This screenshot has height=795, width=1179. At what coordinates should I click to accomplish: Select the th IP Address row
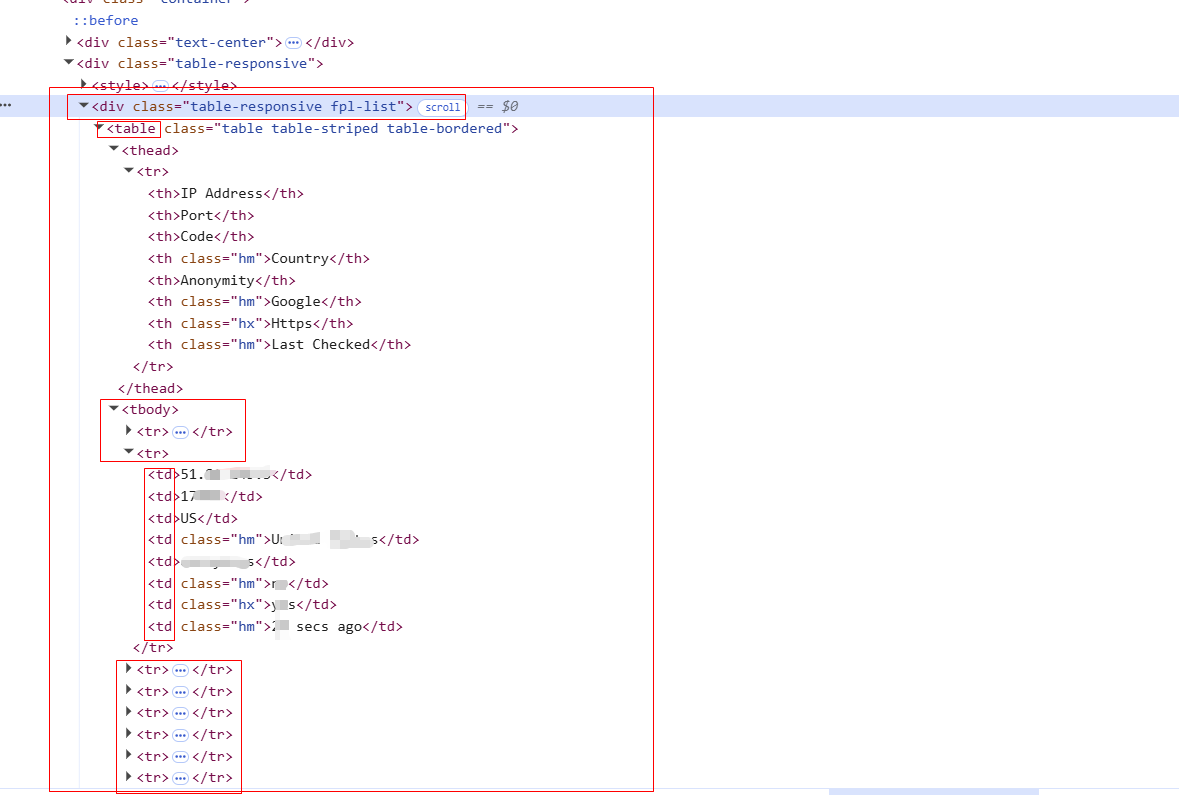pyautogui.click(x=226, y=193)
